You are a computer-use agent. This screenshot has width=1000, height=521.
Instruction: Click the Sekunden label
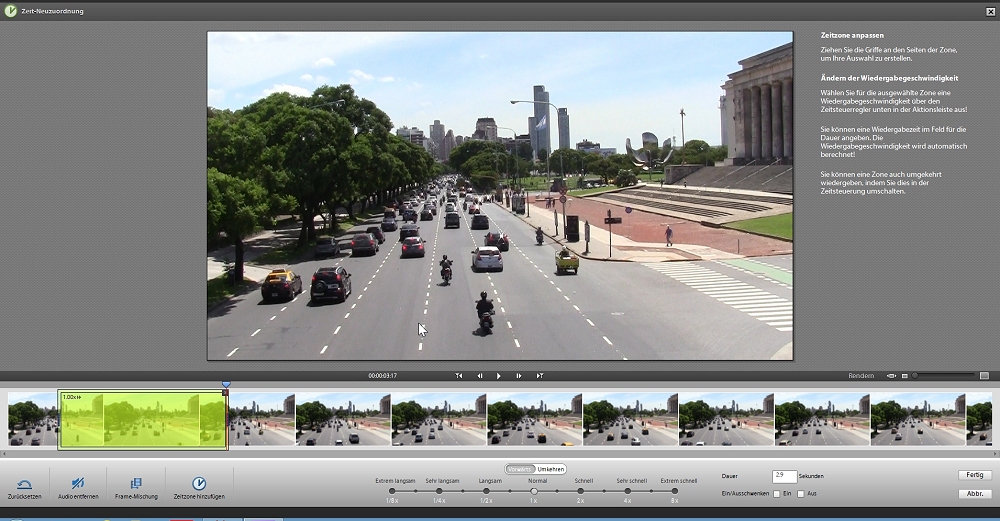[811, 476]
